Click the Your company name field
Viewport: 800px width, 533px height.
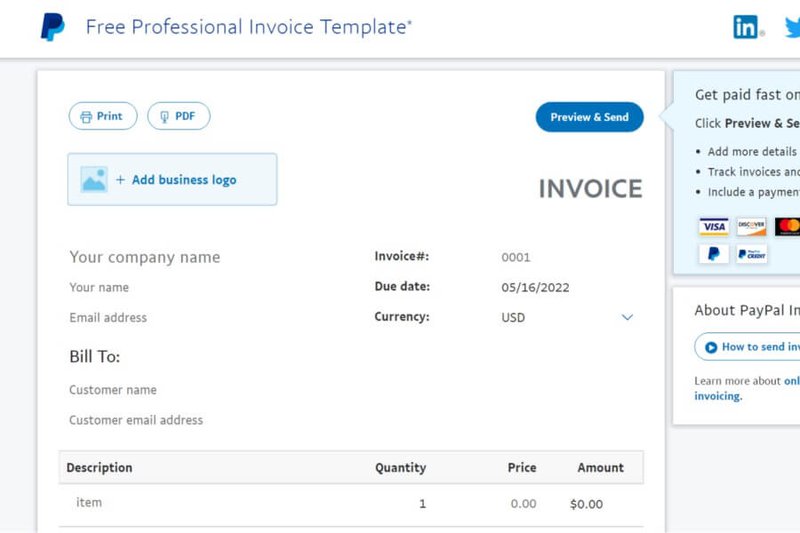(x=145, y=257)
